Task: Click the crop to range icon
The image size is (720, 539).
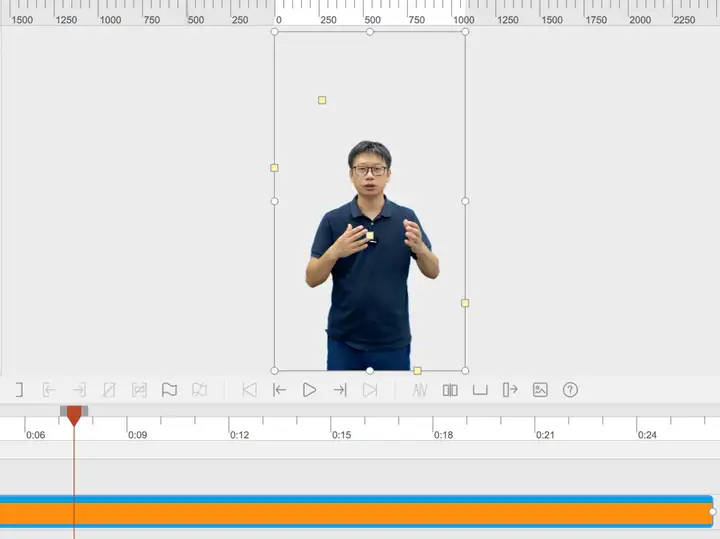Action: pos(139,390)
